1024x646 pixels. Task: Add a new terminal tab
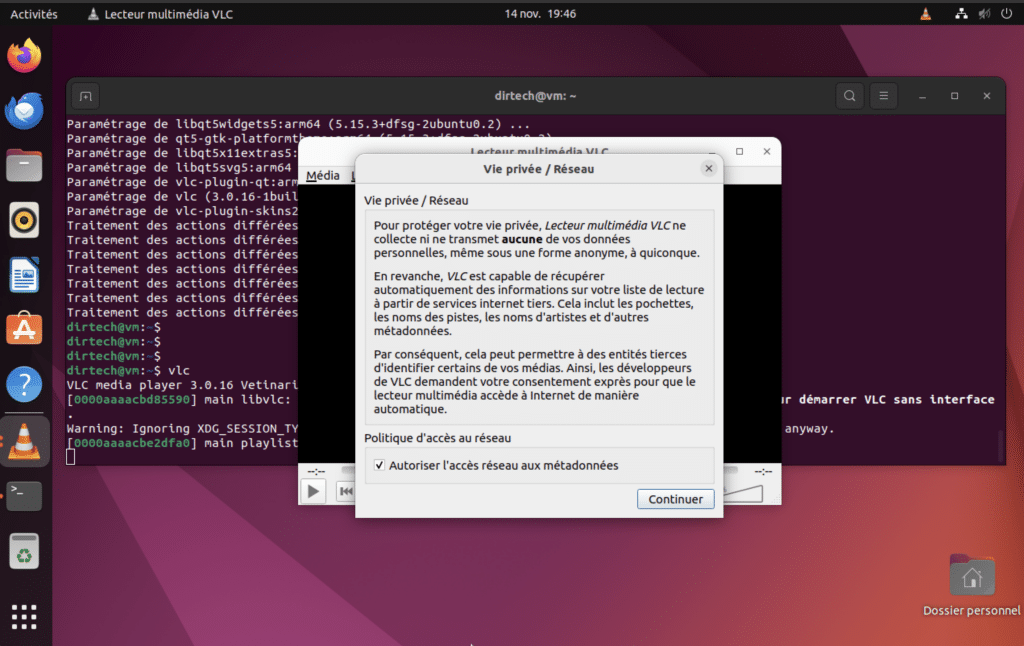tap(86, 97)
